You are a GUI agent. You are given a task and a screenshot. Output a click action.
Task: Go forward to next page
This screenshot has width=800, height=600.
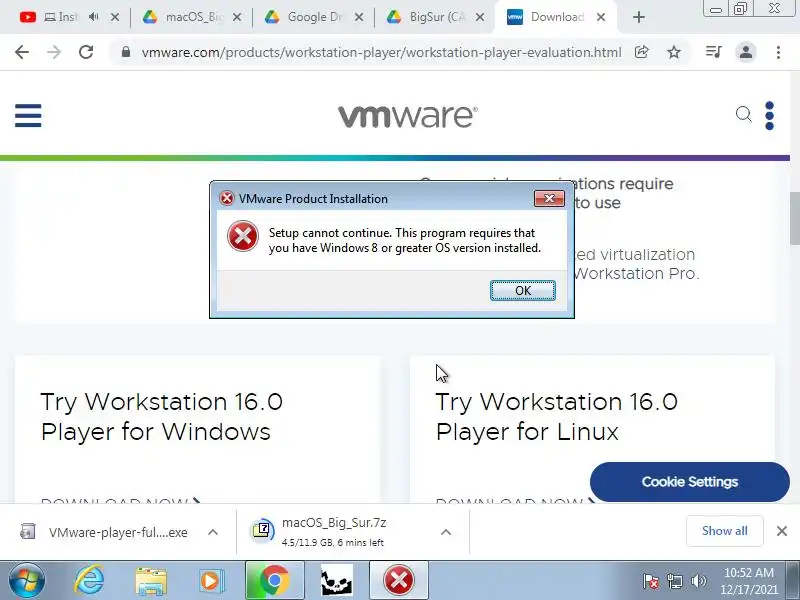(x=54, y=52)
